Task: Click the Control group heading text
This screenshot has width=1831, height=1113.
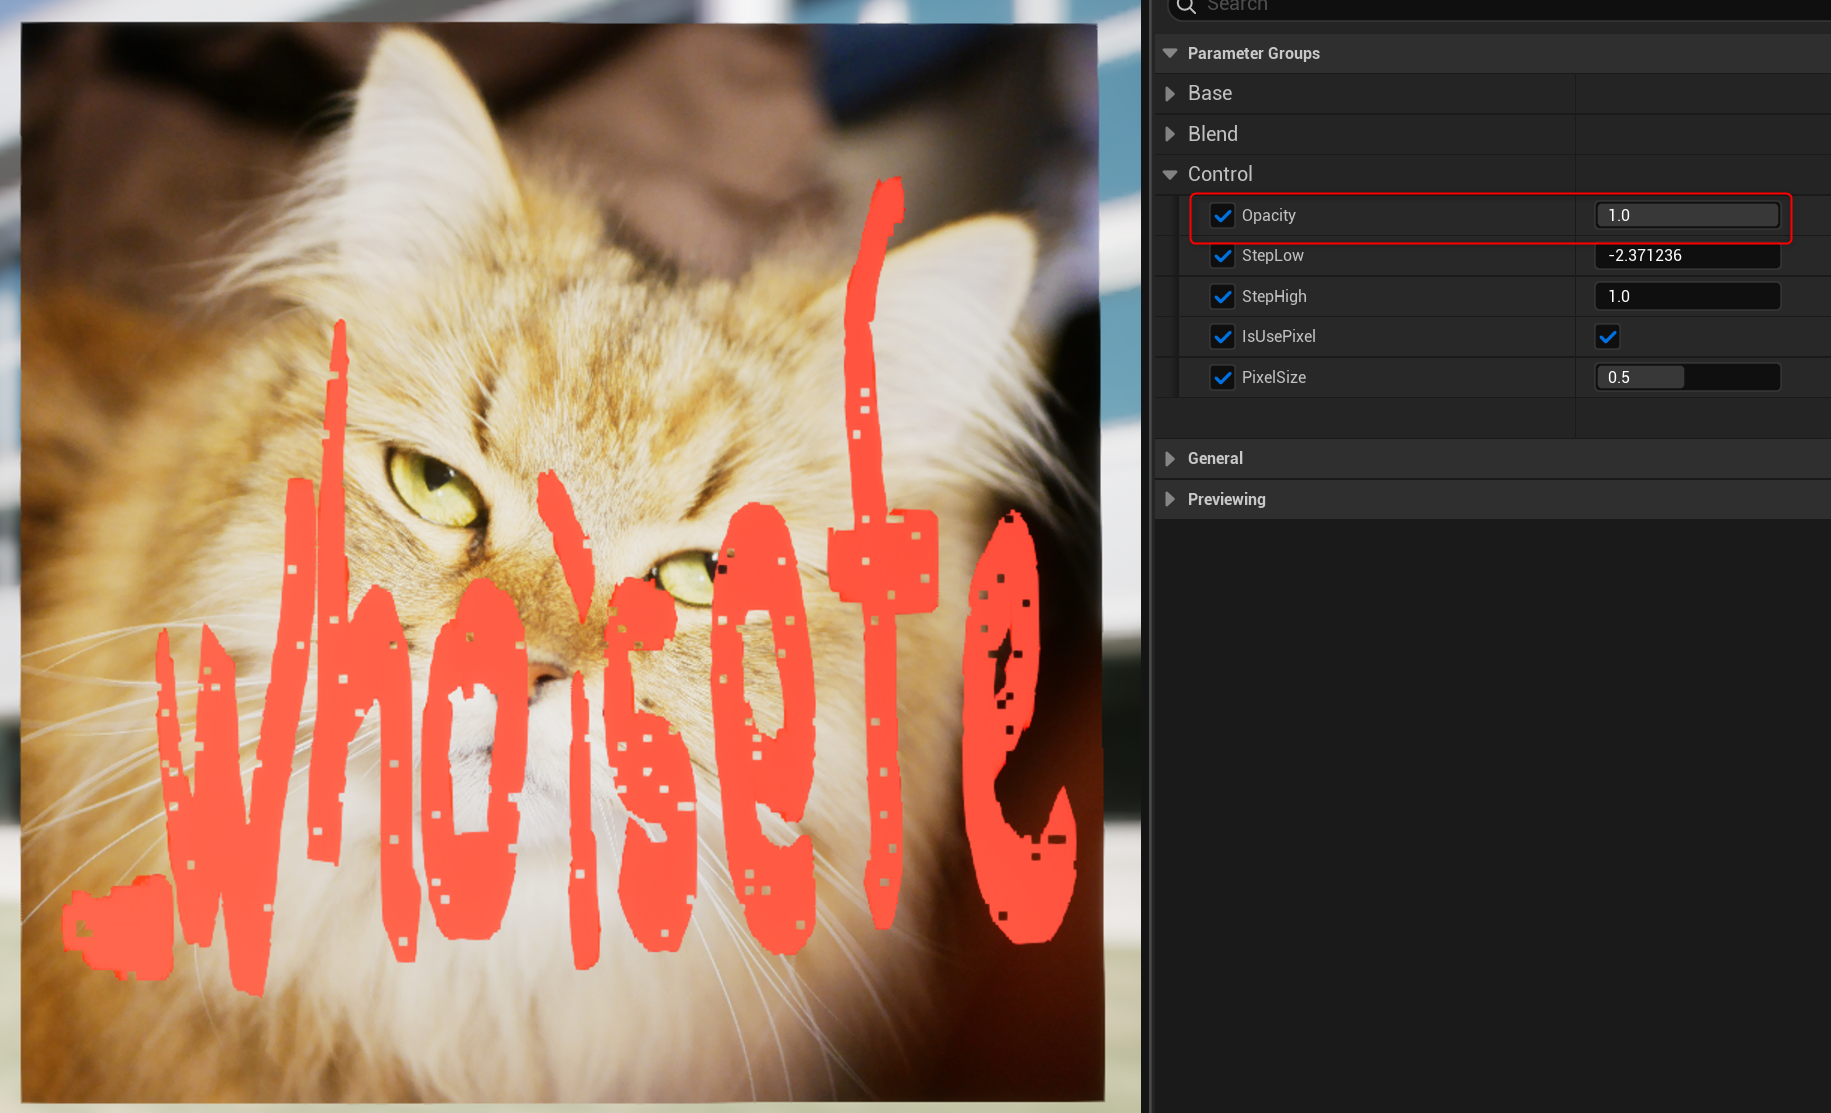Action: [1219, 174]
